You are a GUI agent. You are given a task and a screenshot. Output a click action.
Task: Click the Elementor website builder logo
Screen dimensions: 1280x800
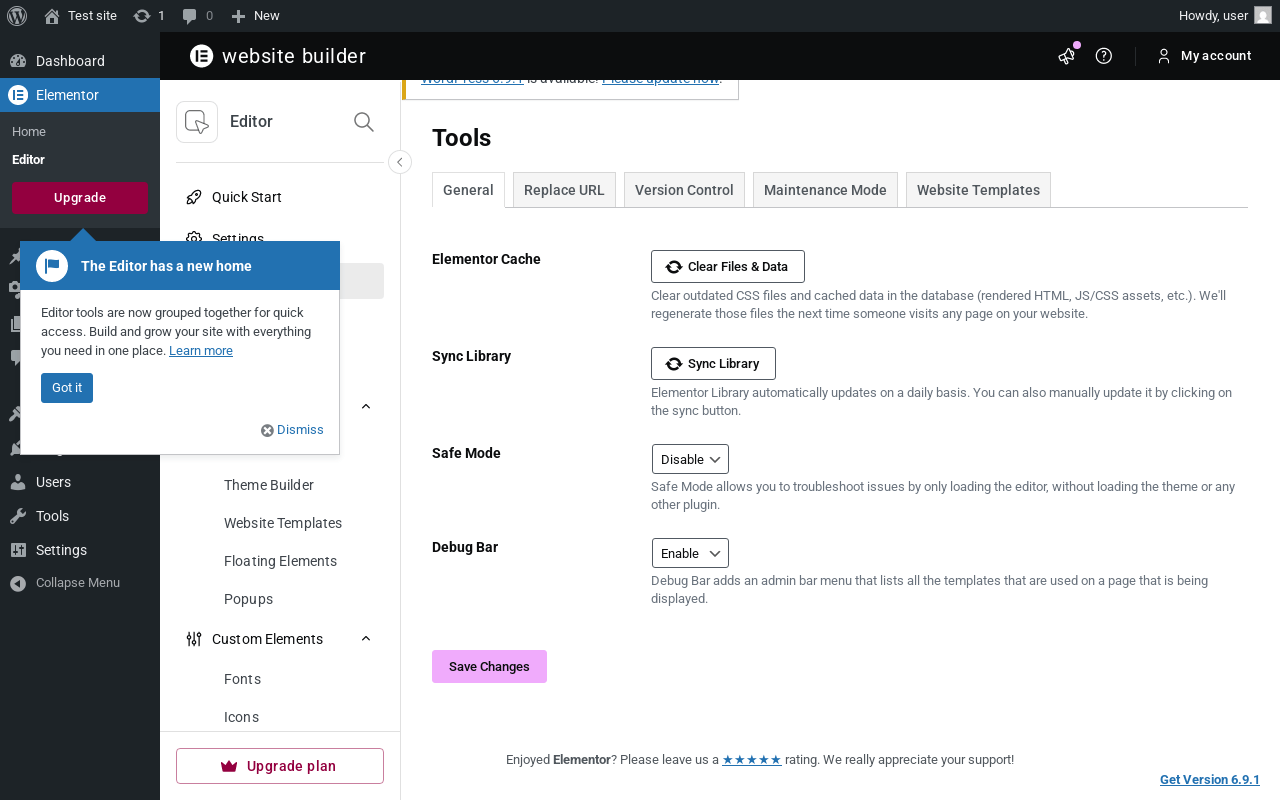click(202, 56)
